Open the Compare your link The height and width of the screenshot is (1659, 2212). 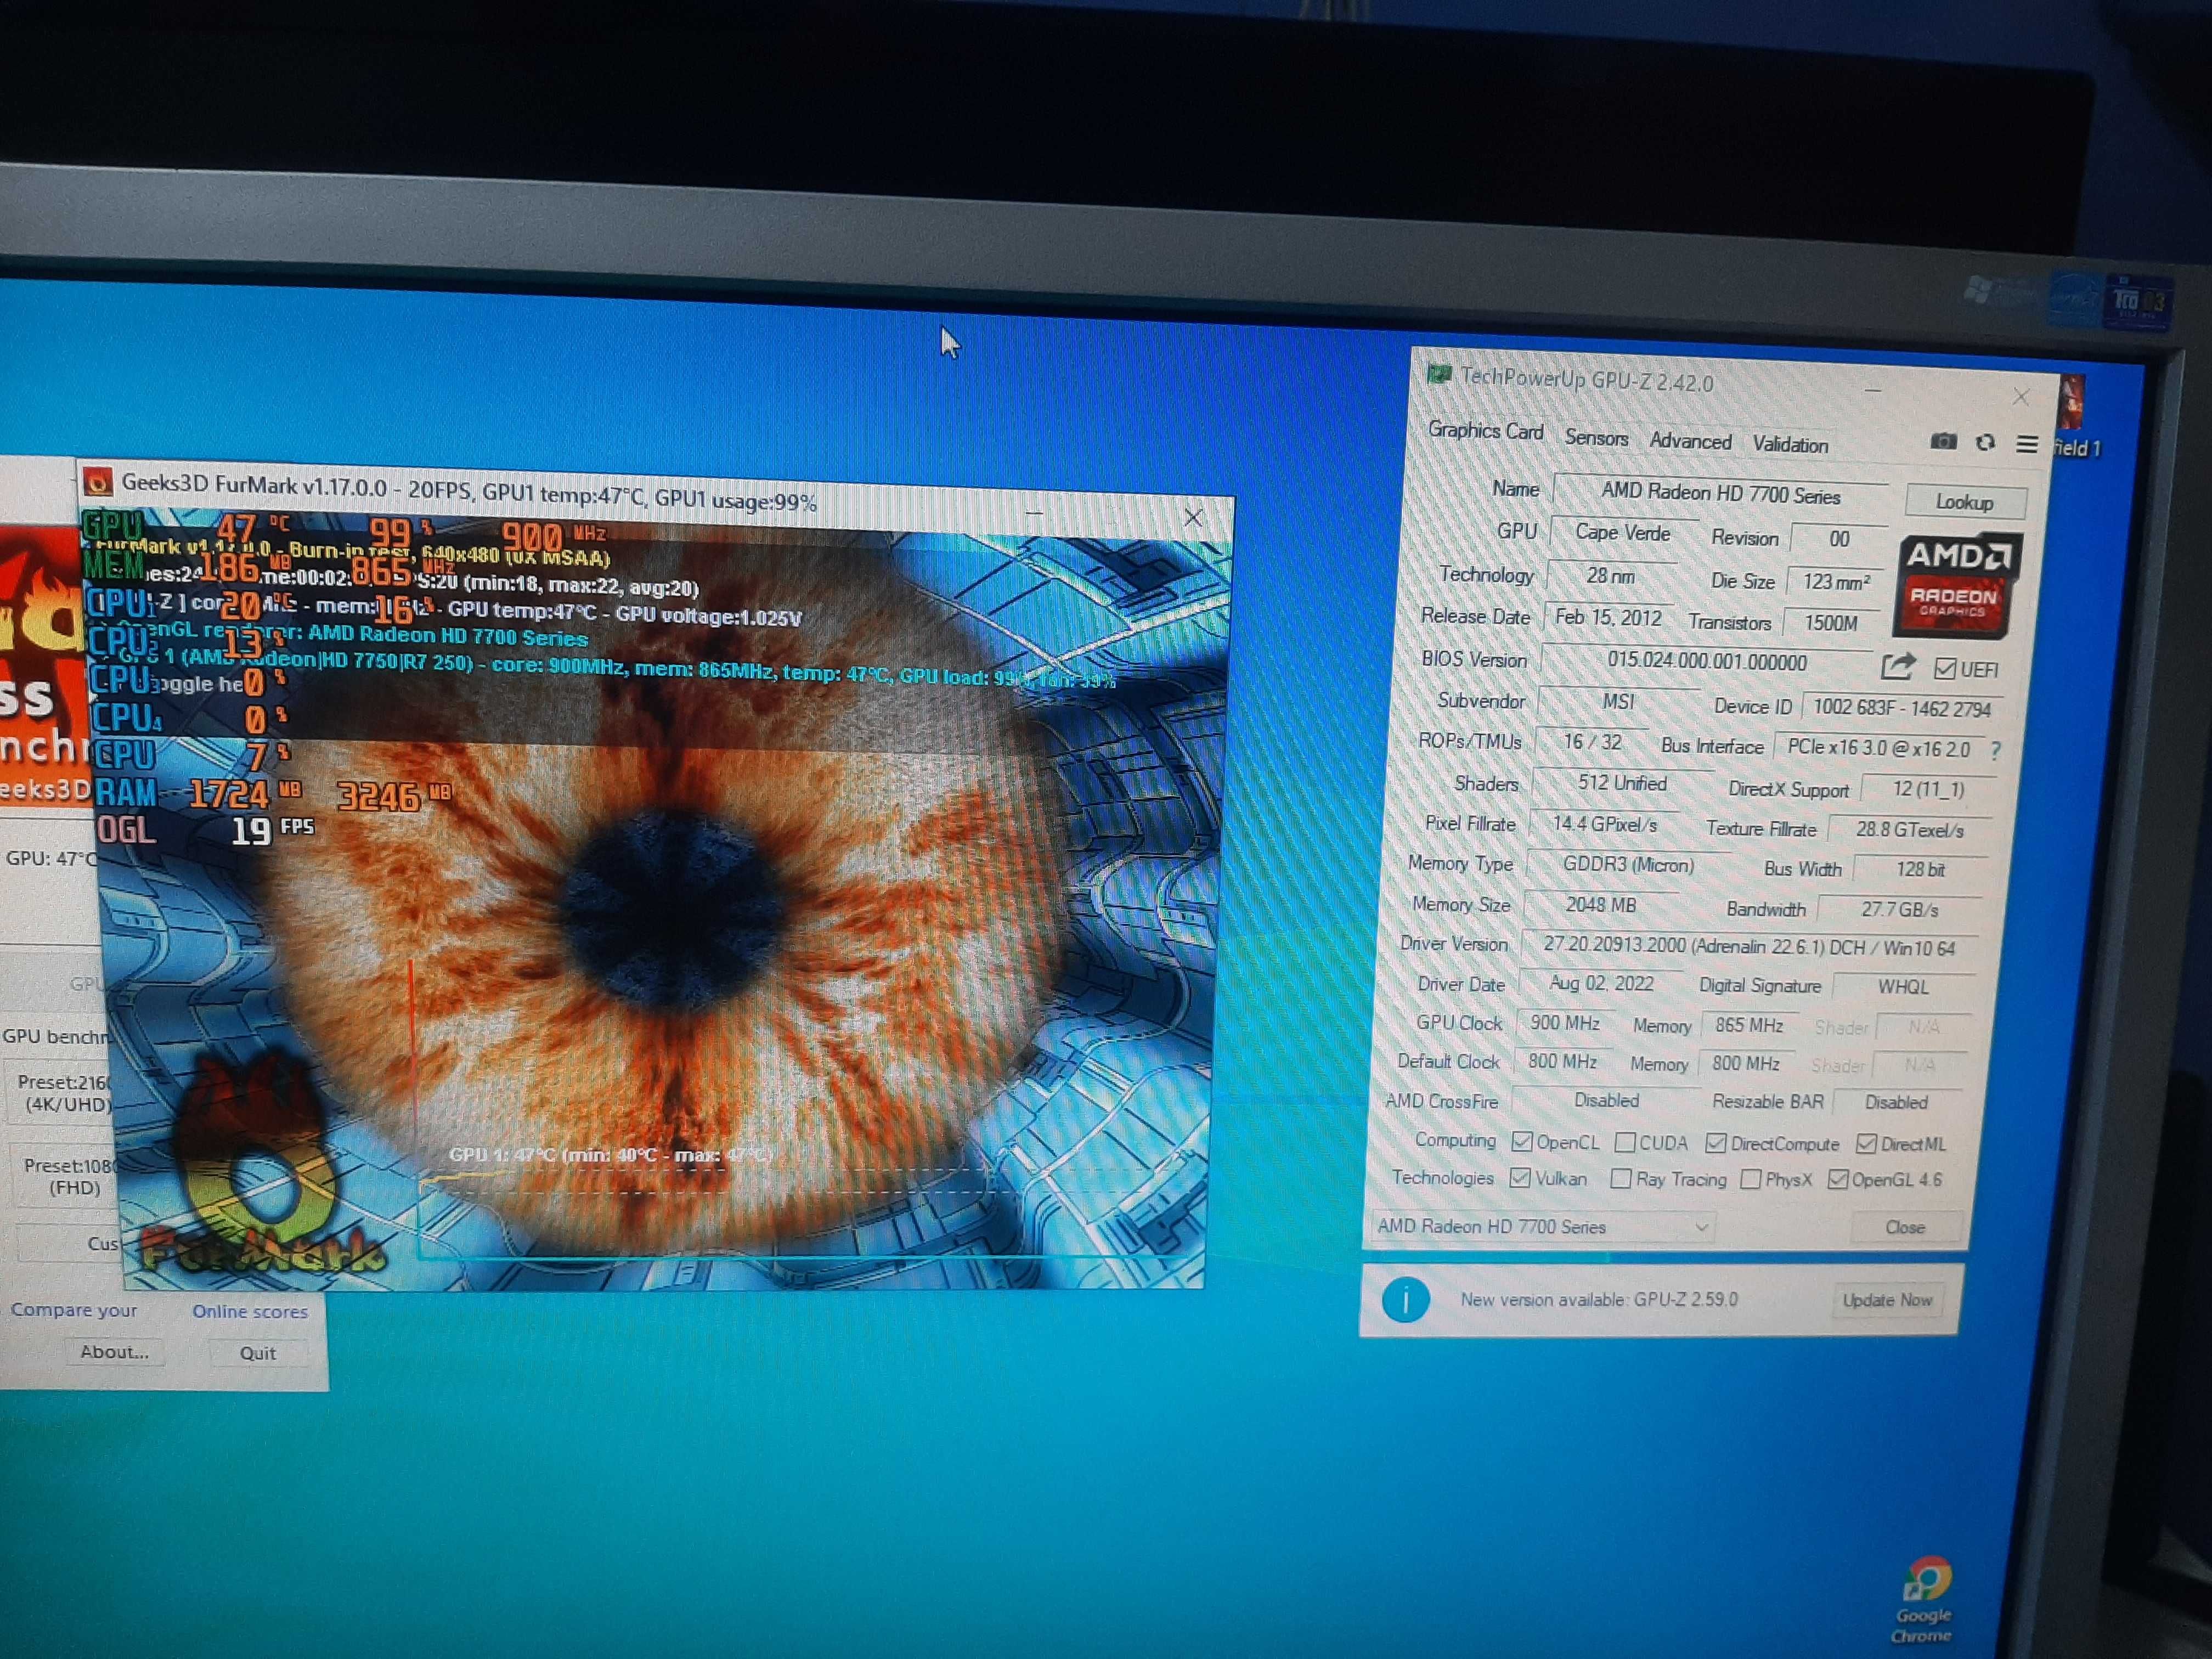coord(74,1310)
